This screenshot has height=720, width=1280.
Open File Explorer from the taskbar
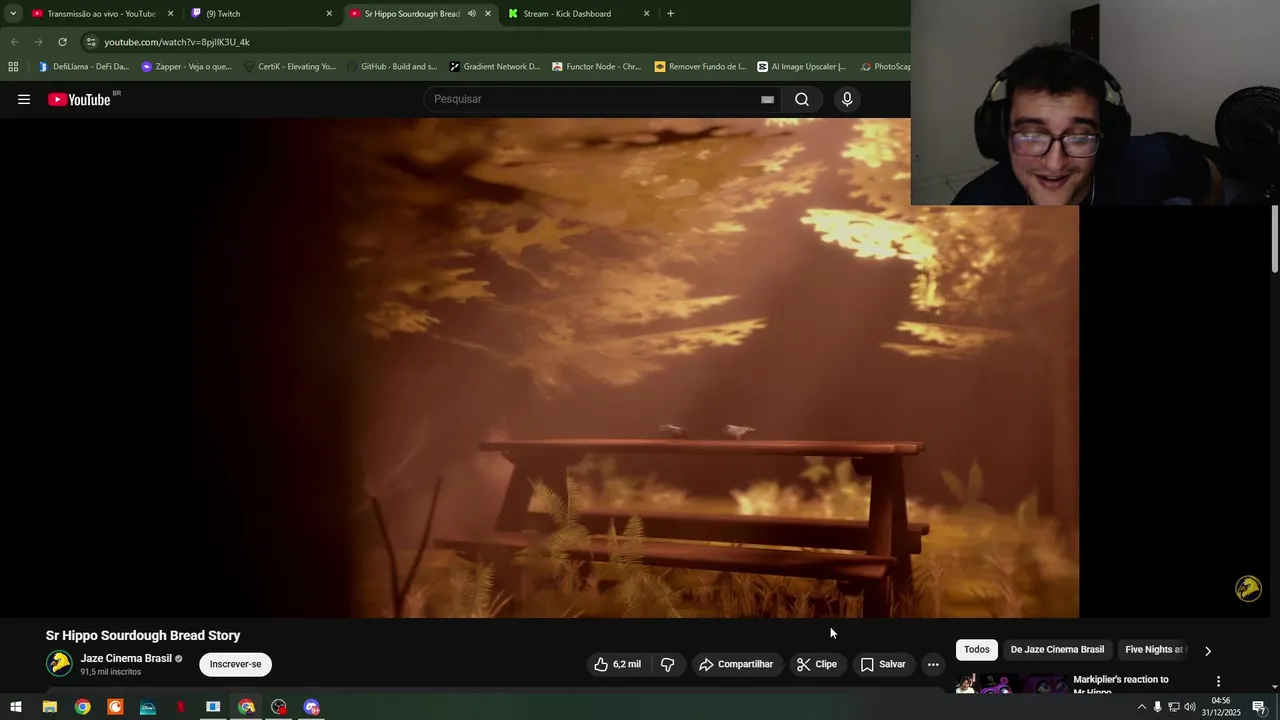[49, 707]
